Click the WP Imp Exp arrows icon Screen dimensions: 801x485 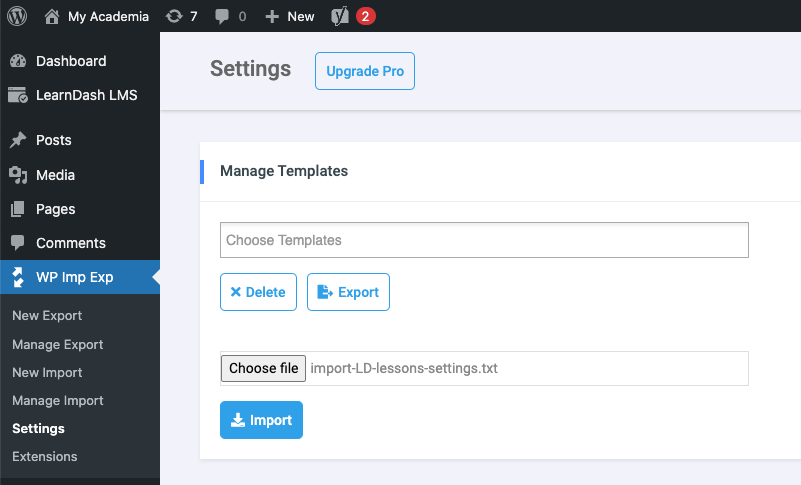[x=18, y=277]
